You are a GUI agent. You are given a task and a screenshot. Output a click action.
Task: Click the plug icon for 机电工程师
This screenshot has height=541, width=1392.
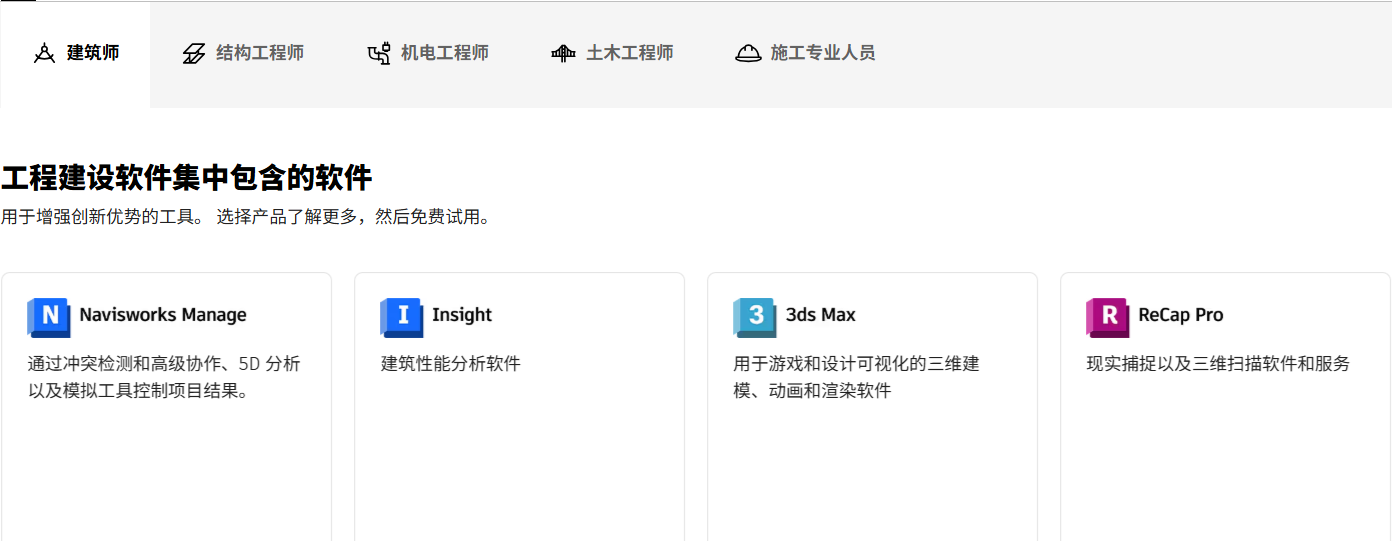(379, 54)
